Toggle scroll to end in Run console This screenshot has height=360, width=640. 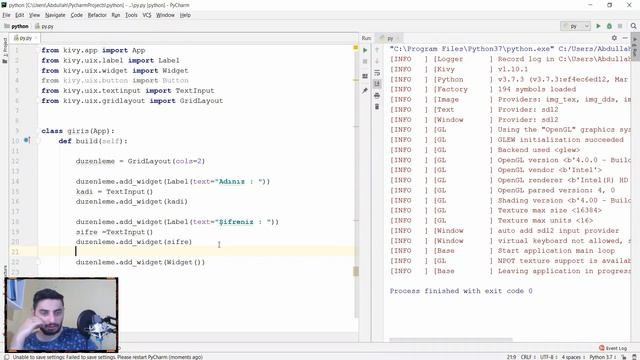point(377,84)
